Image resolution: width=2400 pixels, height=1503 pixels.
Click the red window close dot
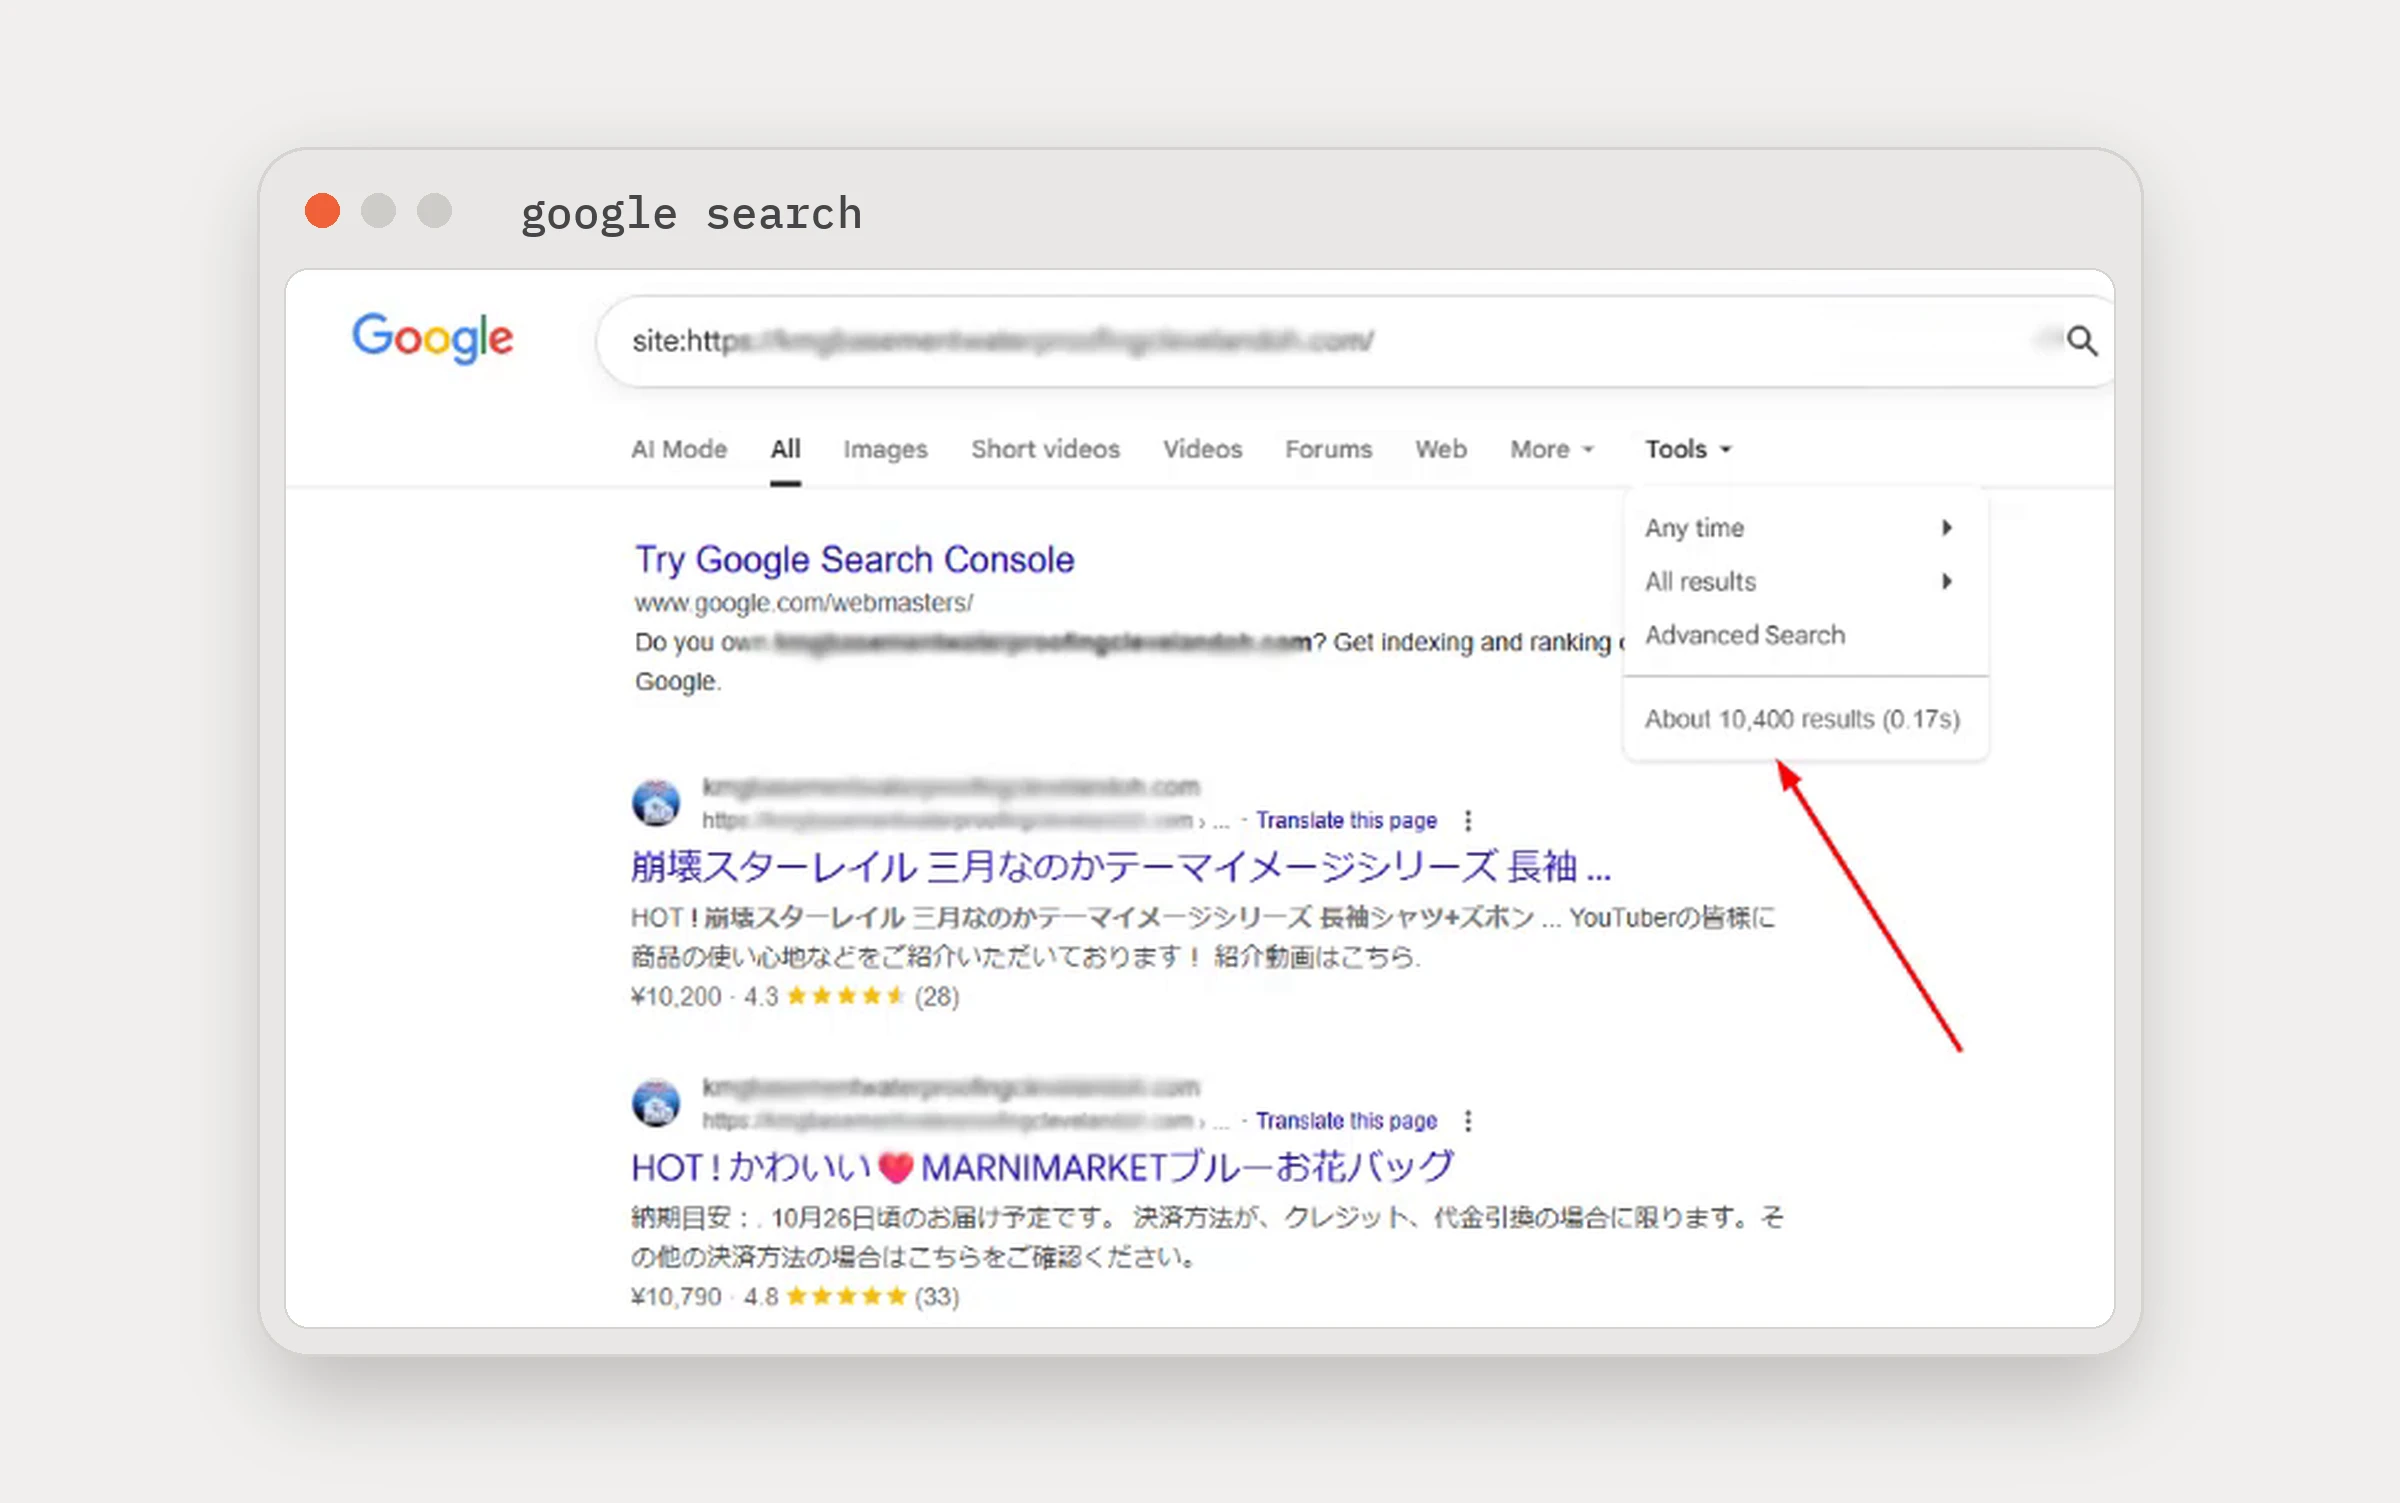tap(322, 211)
